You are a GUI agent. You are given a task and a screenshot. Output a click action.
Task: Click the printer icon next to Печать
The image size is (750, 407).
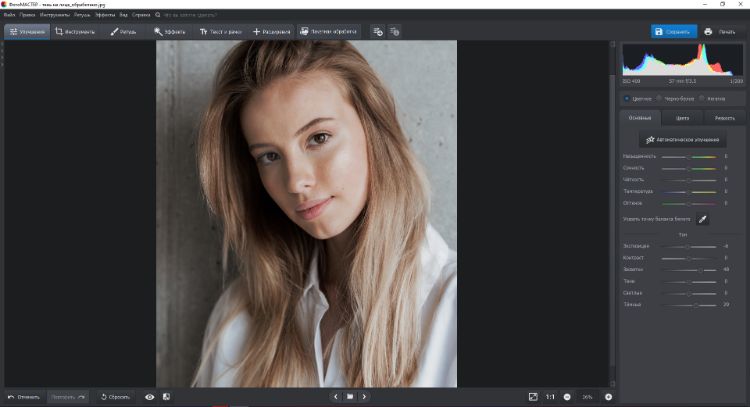(708, 32)
